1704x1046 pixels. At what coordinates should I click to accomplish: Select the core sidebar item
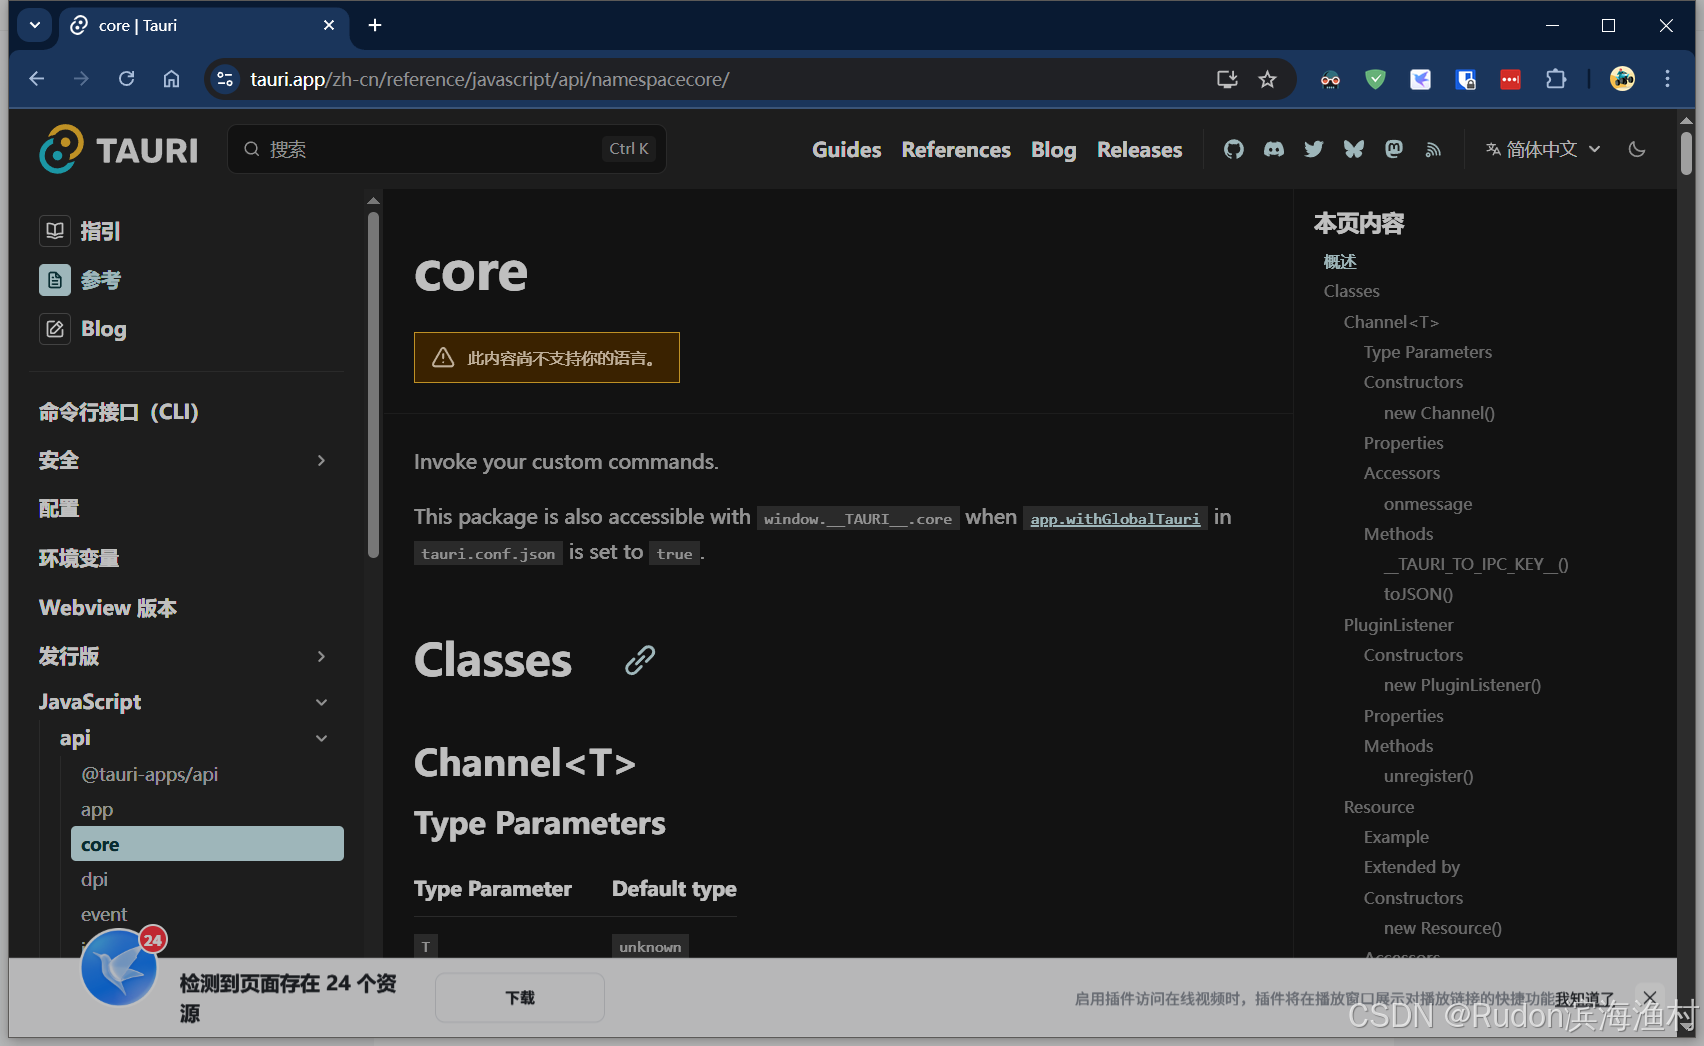coord(207,844)
